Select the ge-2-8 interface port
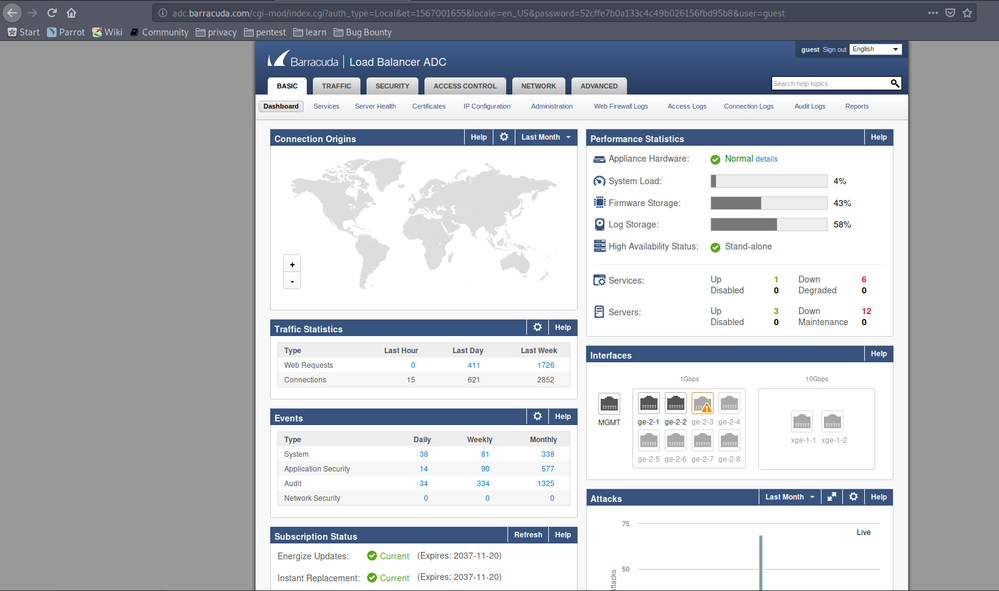The width and height of the screenshot is (999, 591). point(729,440)
